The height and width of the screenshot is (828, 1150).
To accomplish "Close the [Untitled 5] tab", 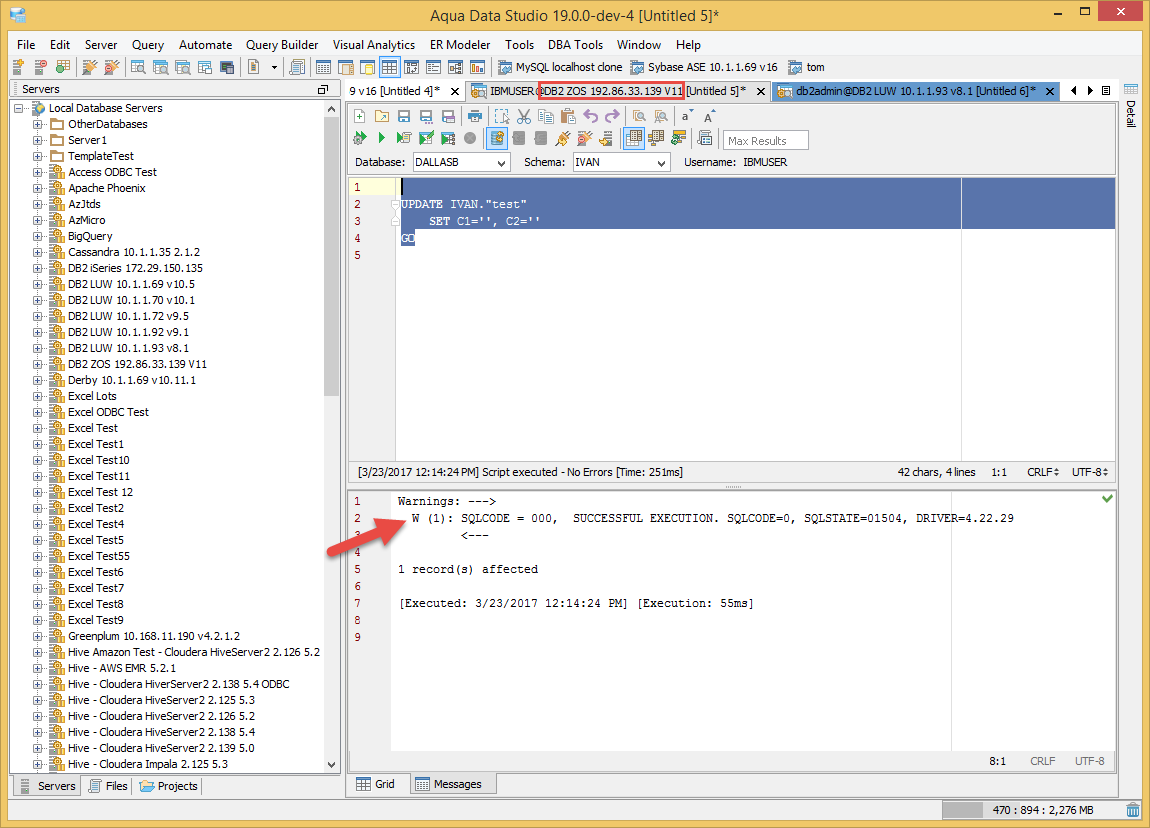I will pyautogui.click(x=761, y=92).
